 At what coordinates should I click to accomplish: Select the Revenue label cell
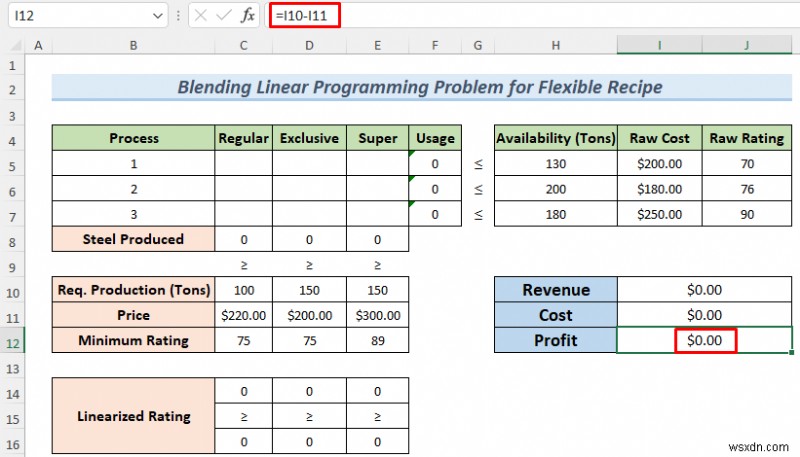(556, 290)
